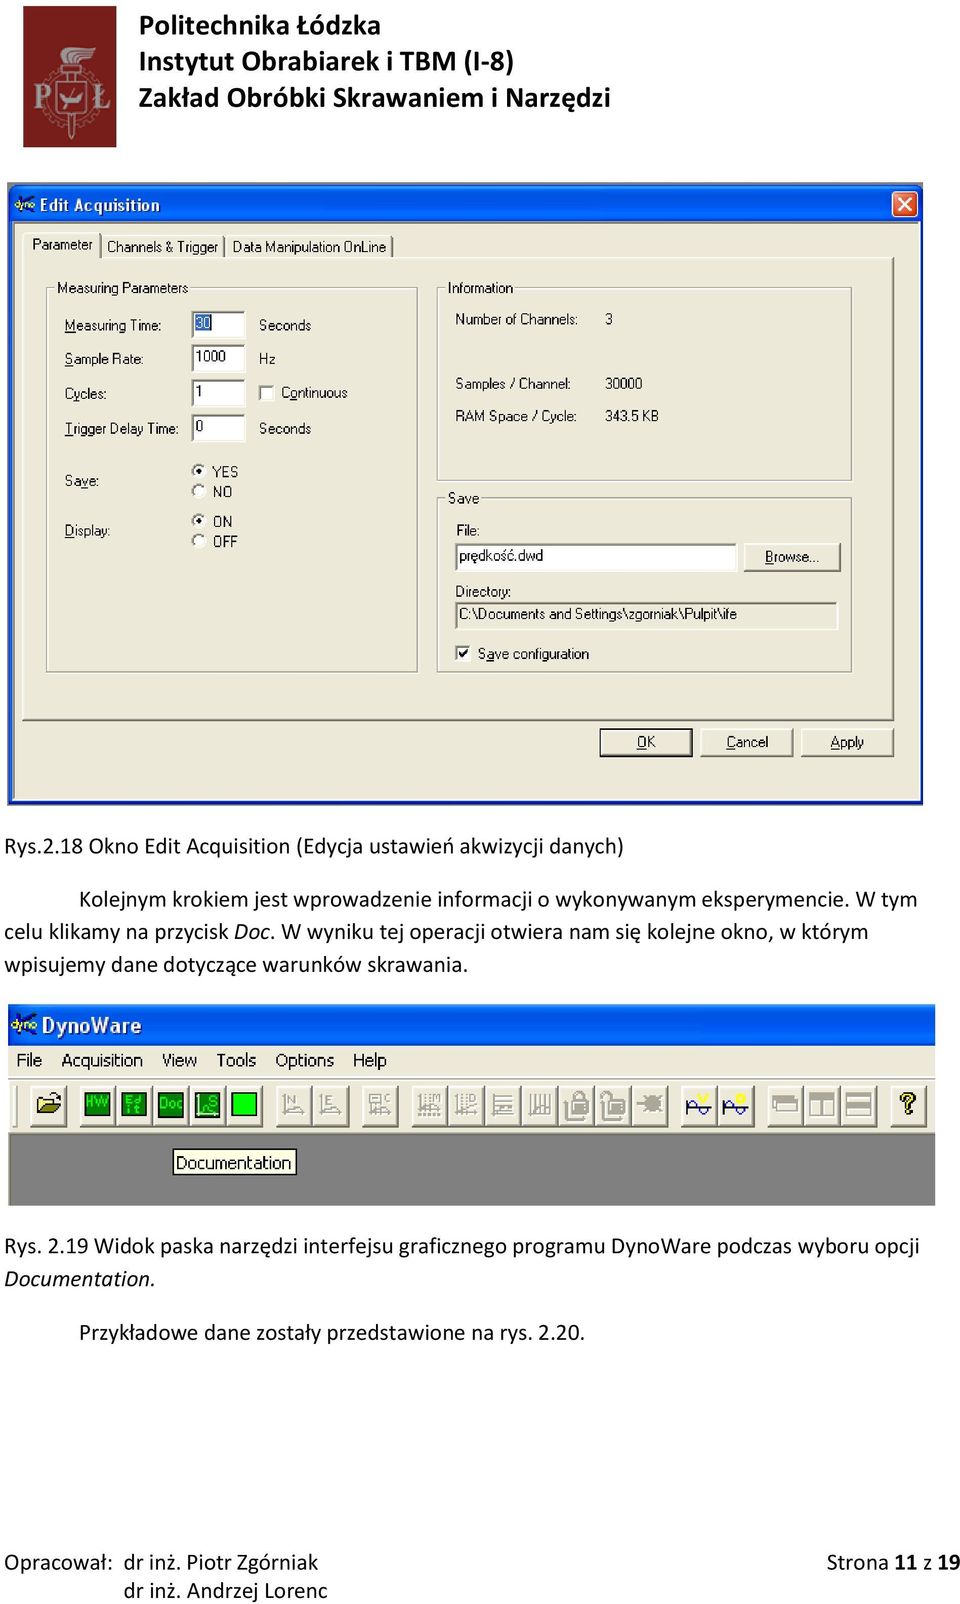Close the Edit Acquisition dialog
This screenshot has width=960, height=1604.
pyautogui.click(x=904, y=204)
